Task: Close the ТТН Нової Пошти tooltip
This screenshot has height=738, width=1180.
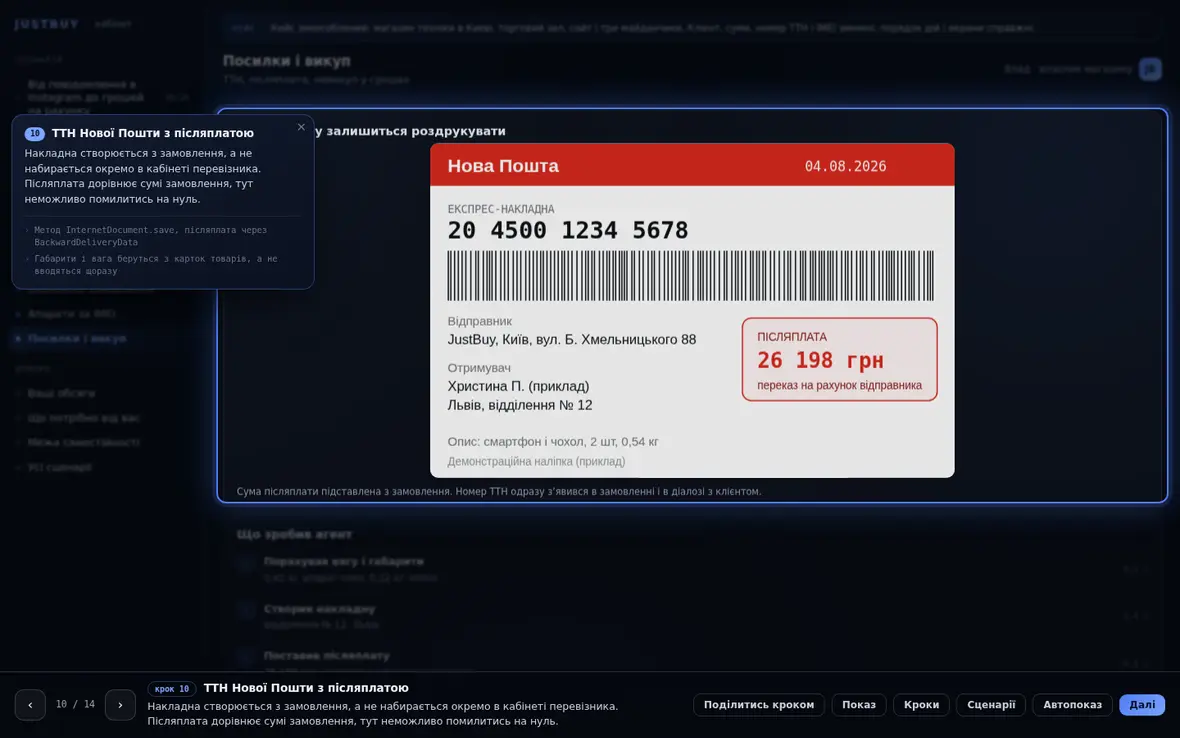Action: tap(301, 127)
